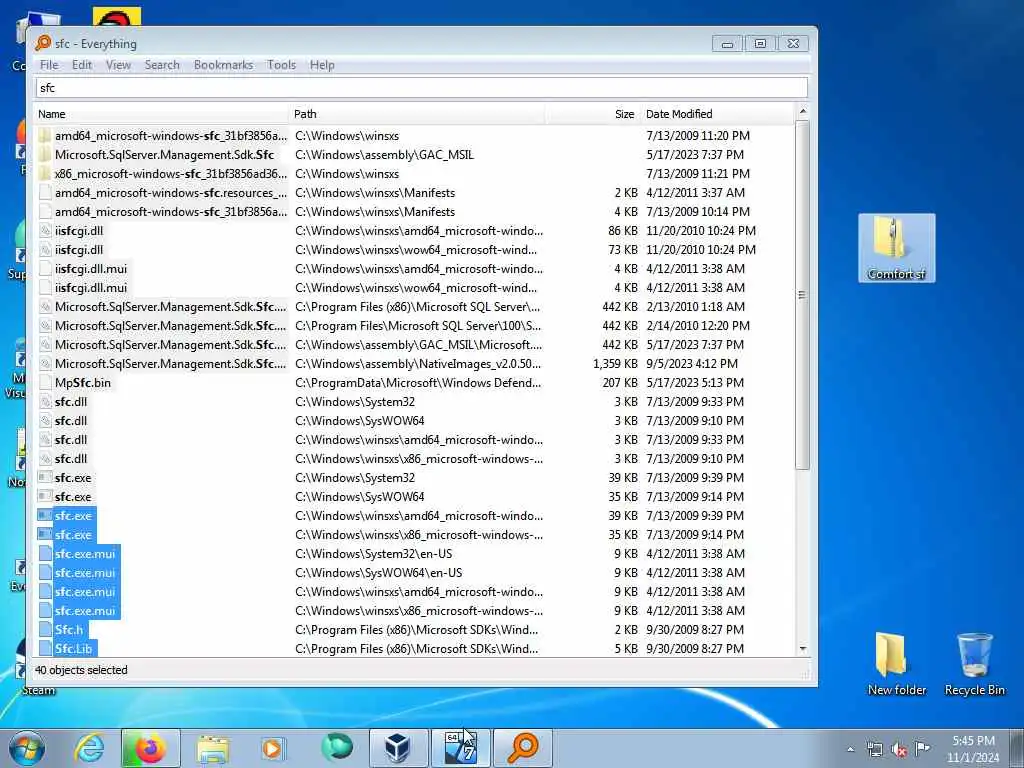Click the icon of the 86 KB iisfcgi.dll file
Viewport: 1024px width, 768px height.
click(x=44, y=231)
